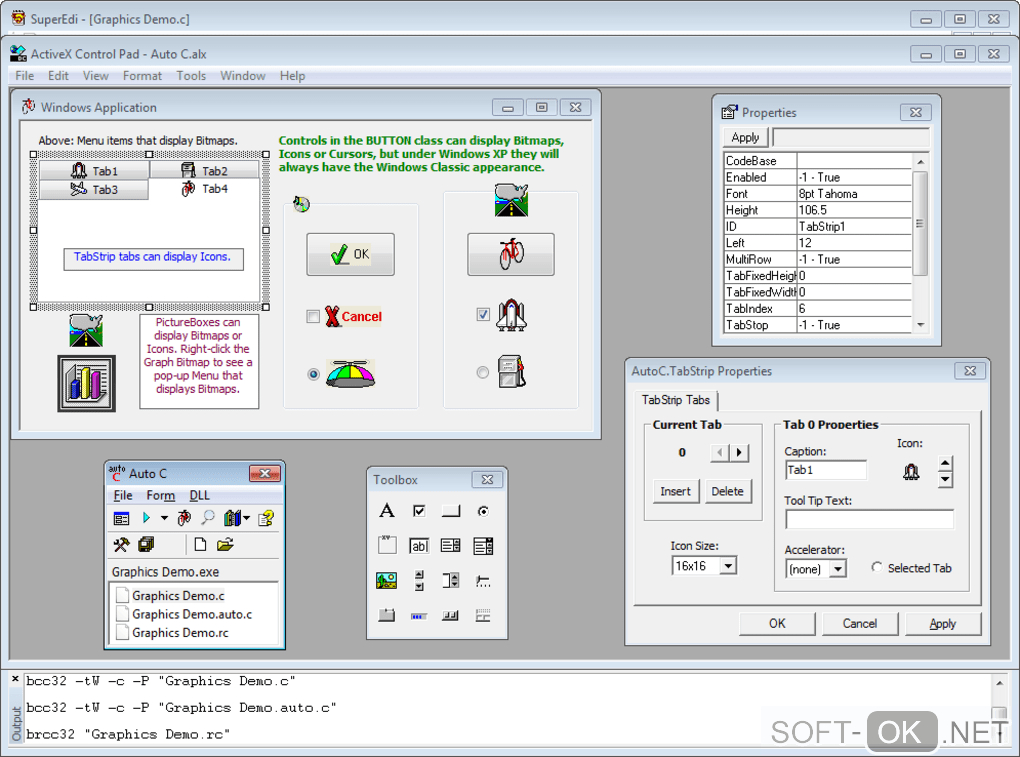Select the spin button tool in Toolbox
The width and height of the screenshot is (1020, 757).
[419, 580]
